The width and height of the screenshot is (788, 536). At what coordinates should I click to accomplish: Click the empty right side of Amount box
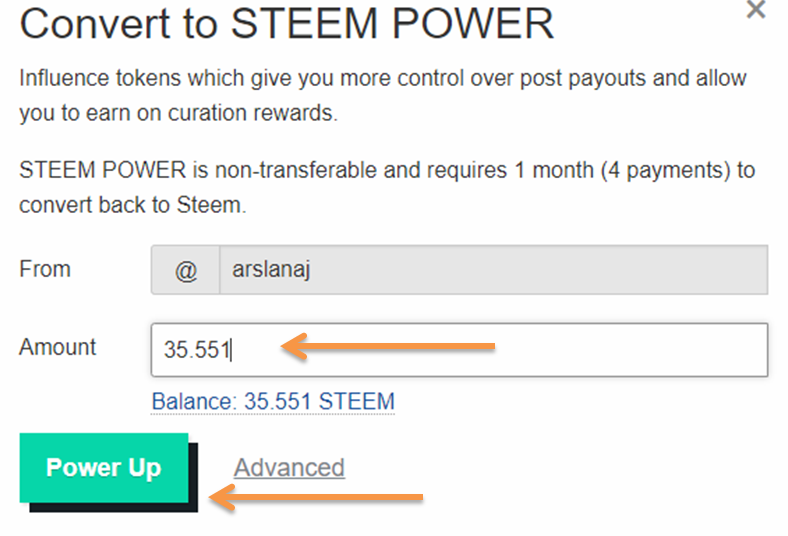[x=650, y=350]
